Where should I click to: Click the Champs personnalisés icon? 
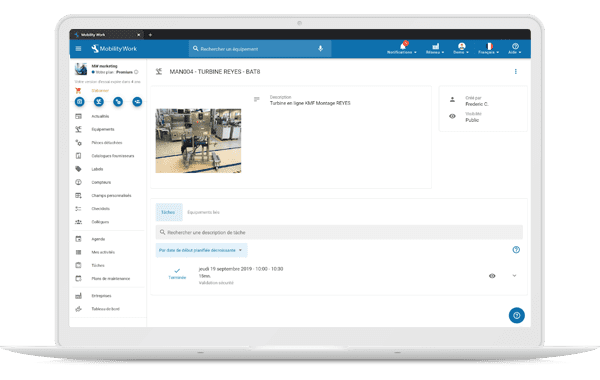point(78,196)
